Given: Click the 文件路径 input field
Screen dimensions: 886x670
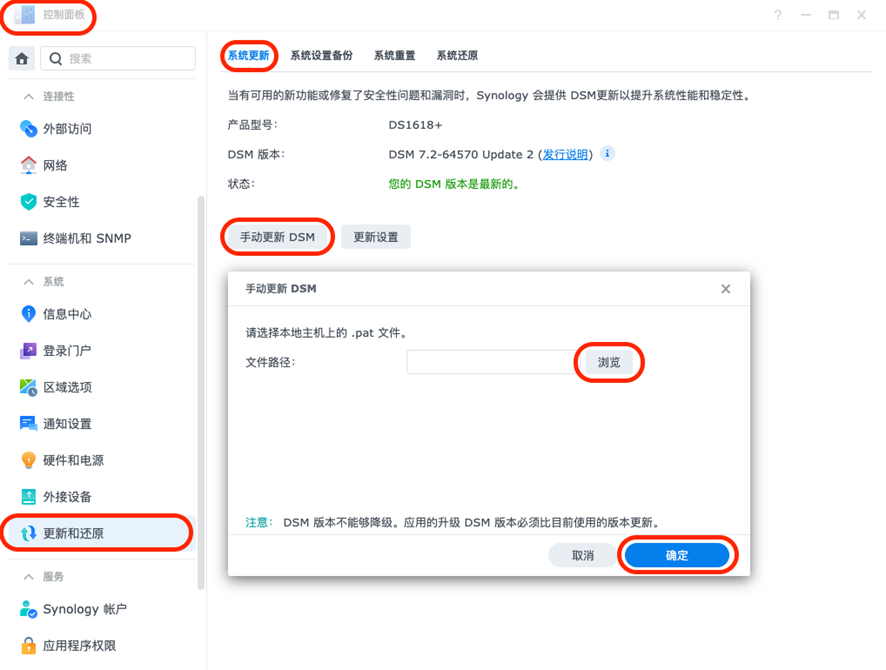Looking at the screenshot, I should point(490,362).
